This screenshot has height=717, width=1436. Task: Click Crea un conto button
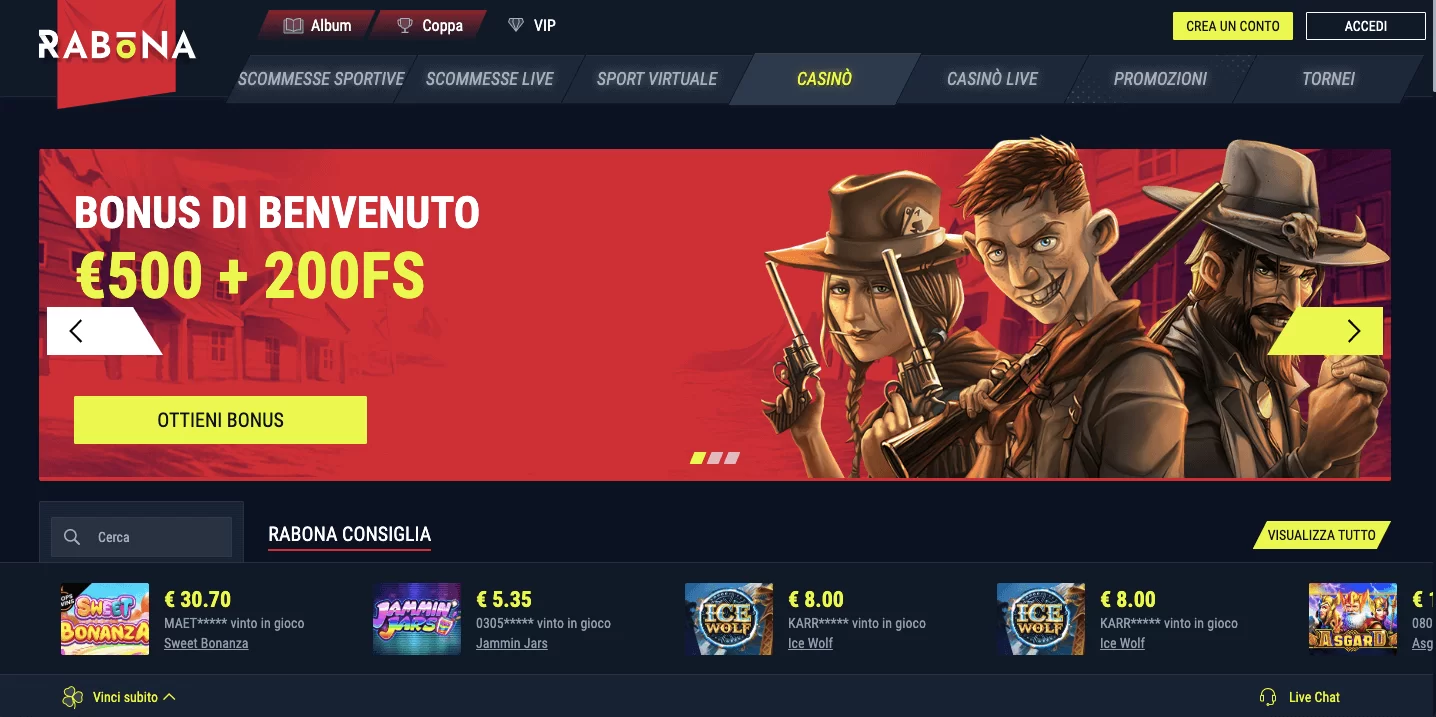tap(1233, 26)
